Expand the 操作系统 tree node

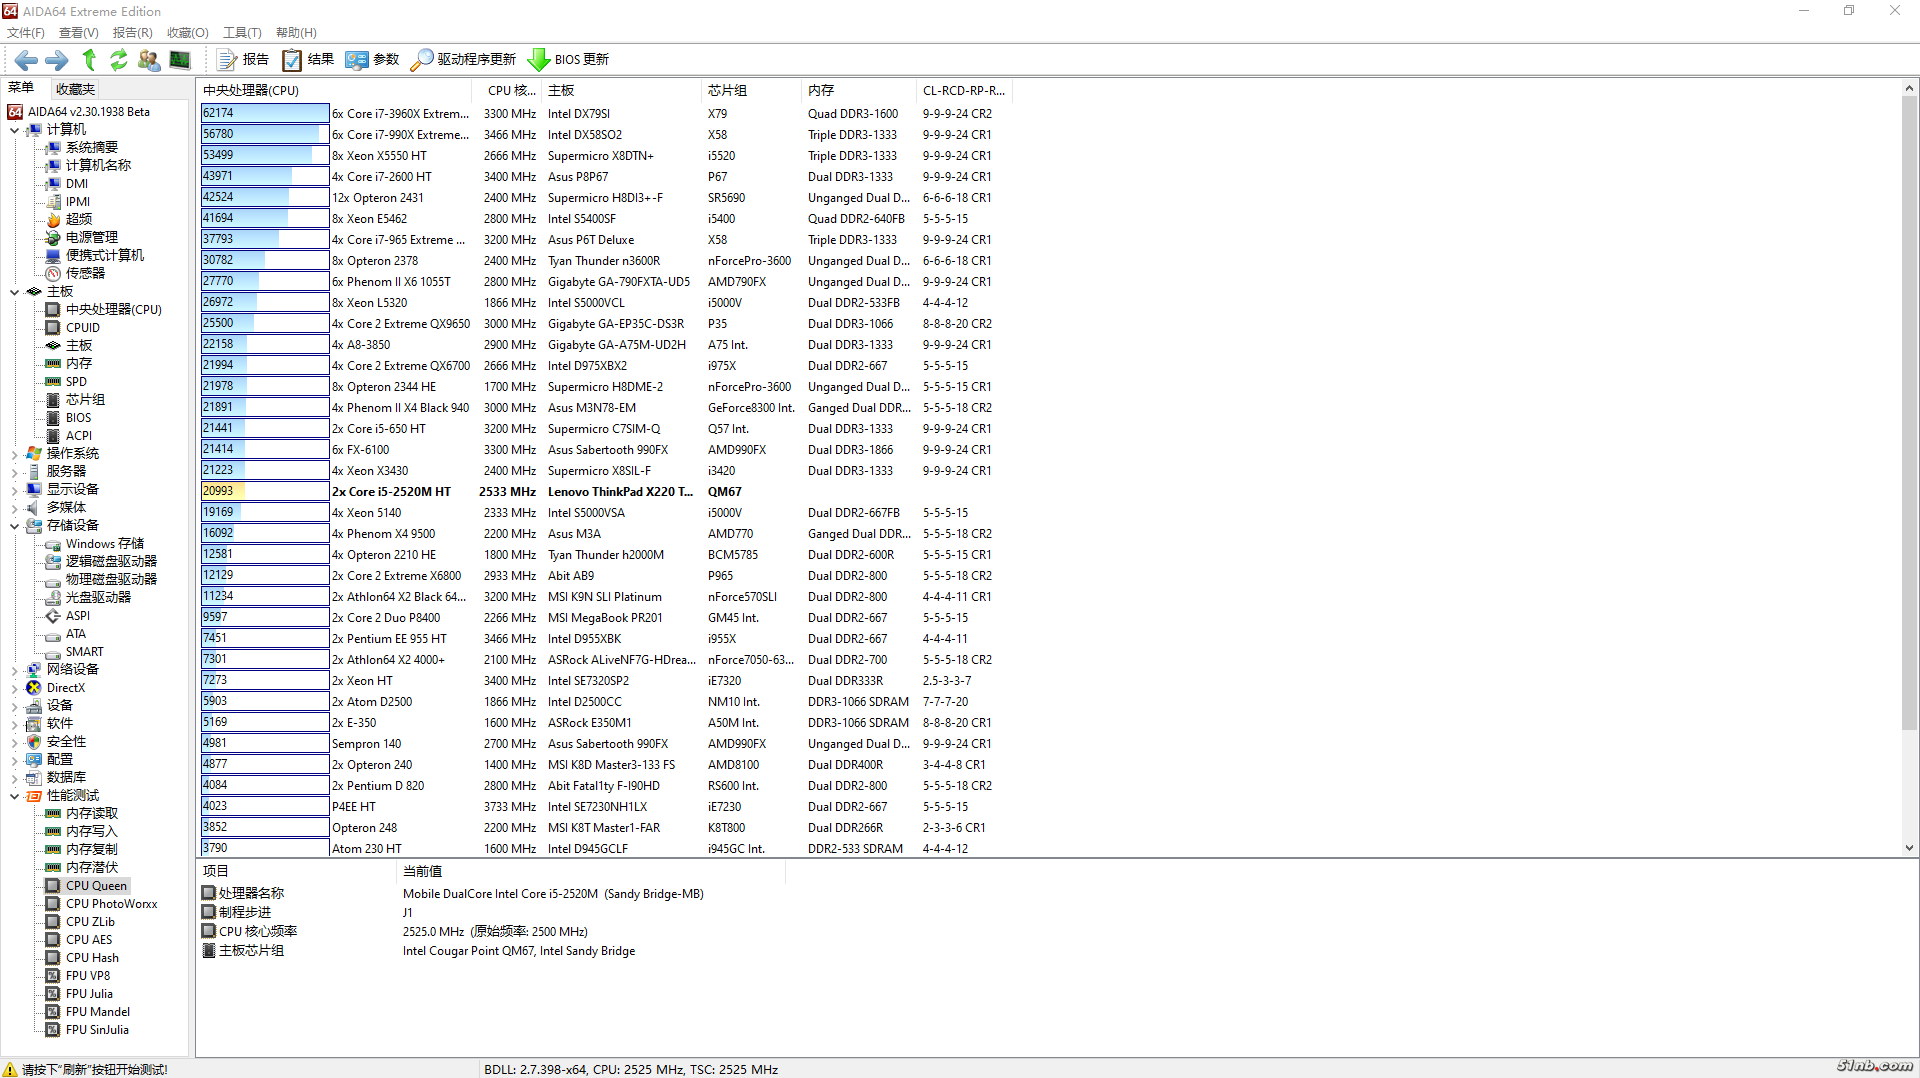tap(14, 454)
